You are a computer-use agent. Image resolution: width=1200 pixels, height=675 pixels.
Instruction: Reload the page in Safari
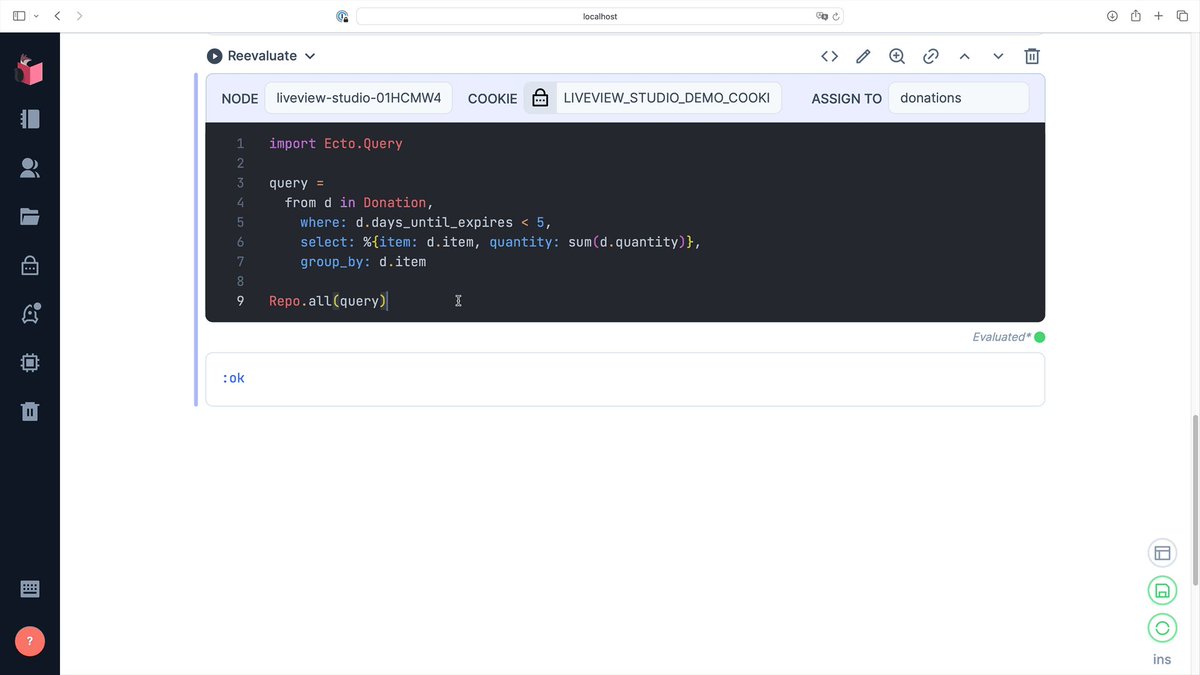coord(836,16)
